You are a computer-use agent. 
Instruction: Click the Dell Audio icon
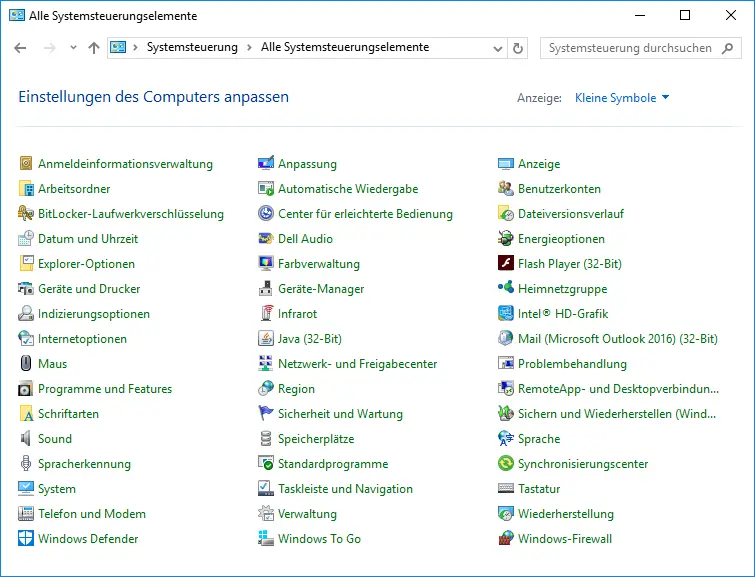click(266, 239)
